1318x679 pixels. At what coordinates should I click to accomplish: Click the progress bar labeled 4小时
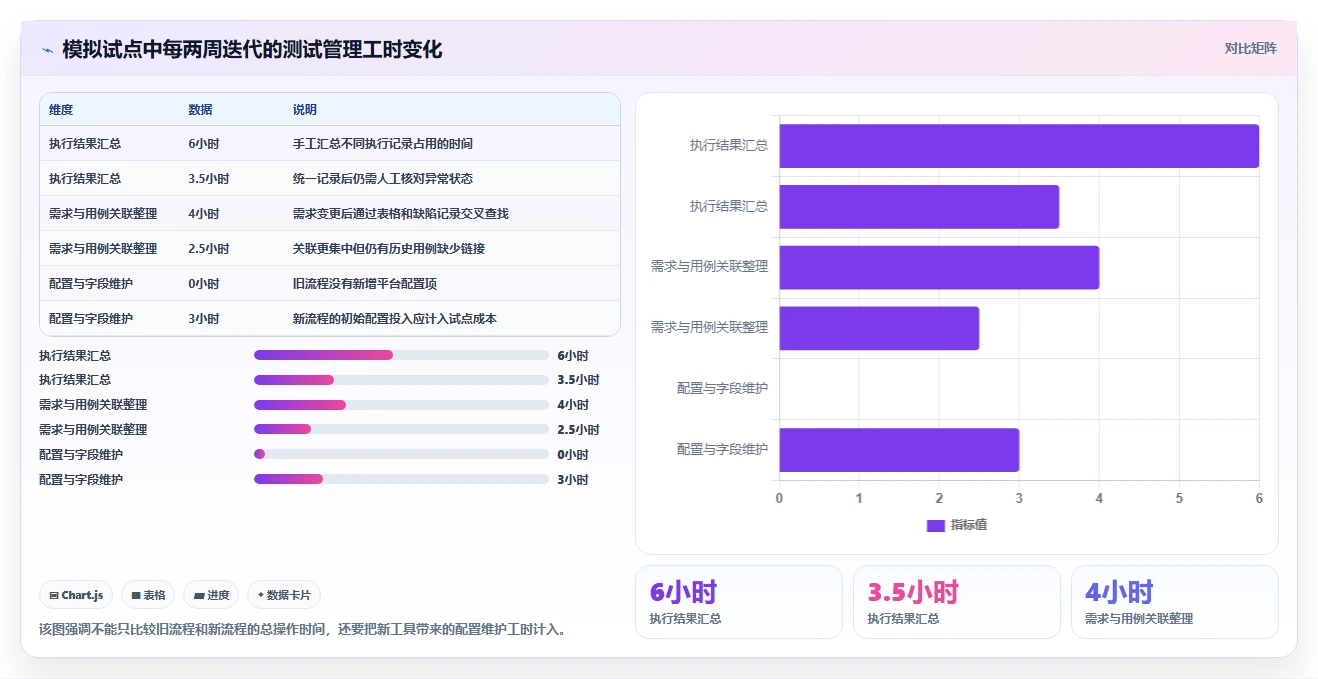pyautogui.click(x=401, y=405)
